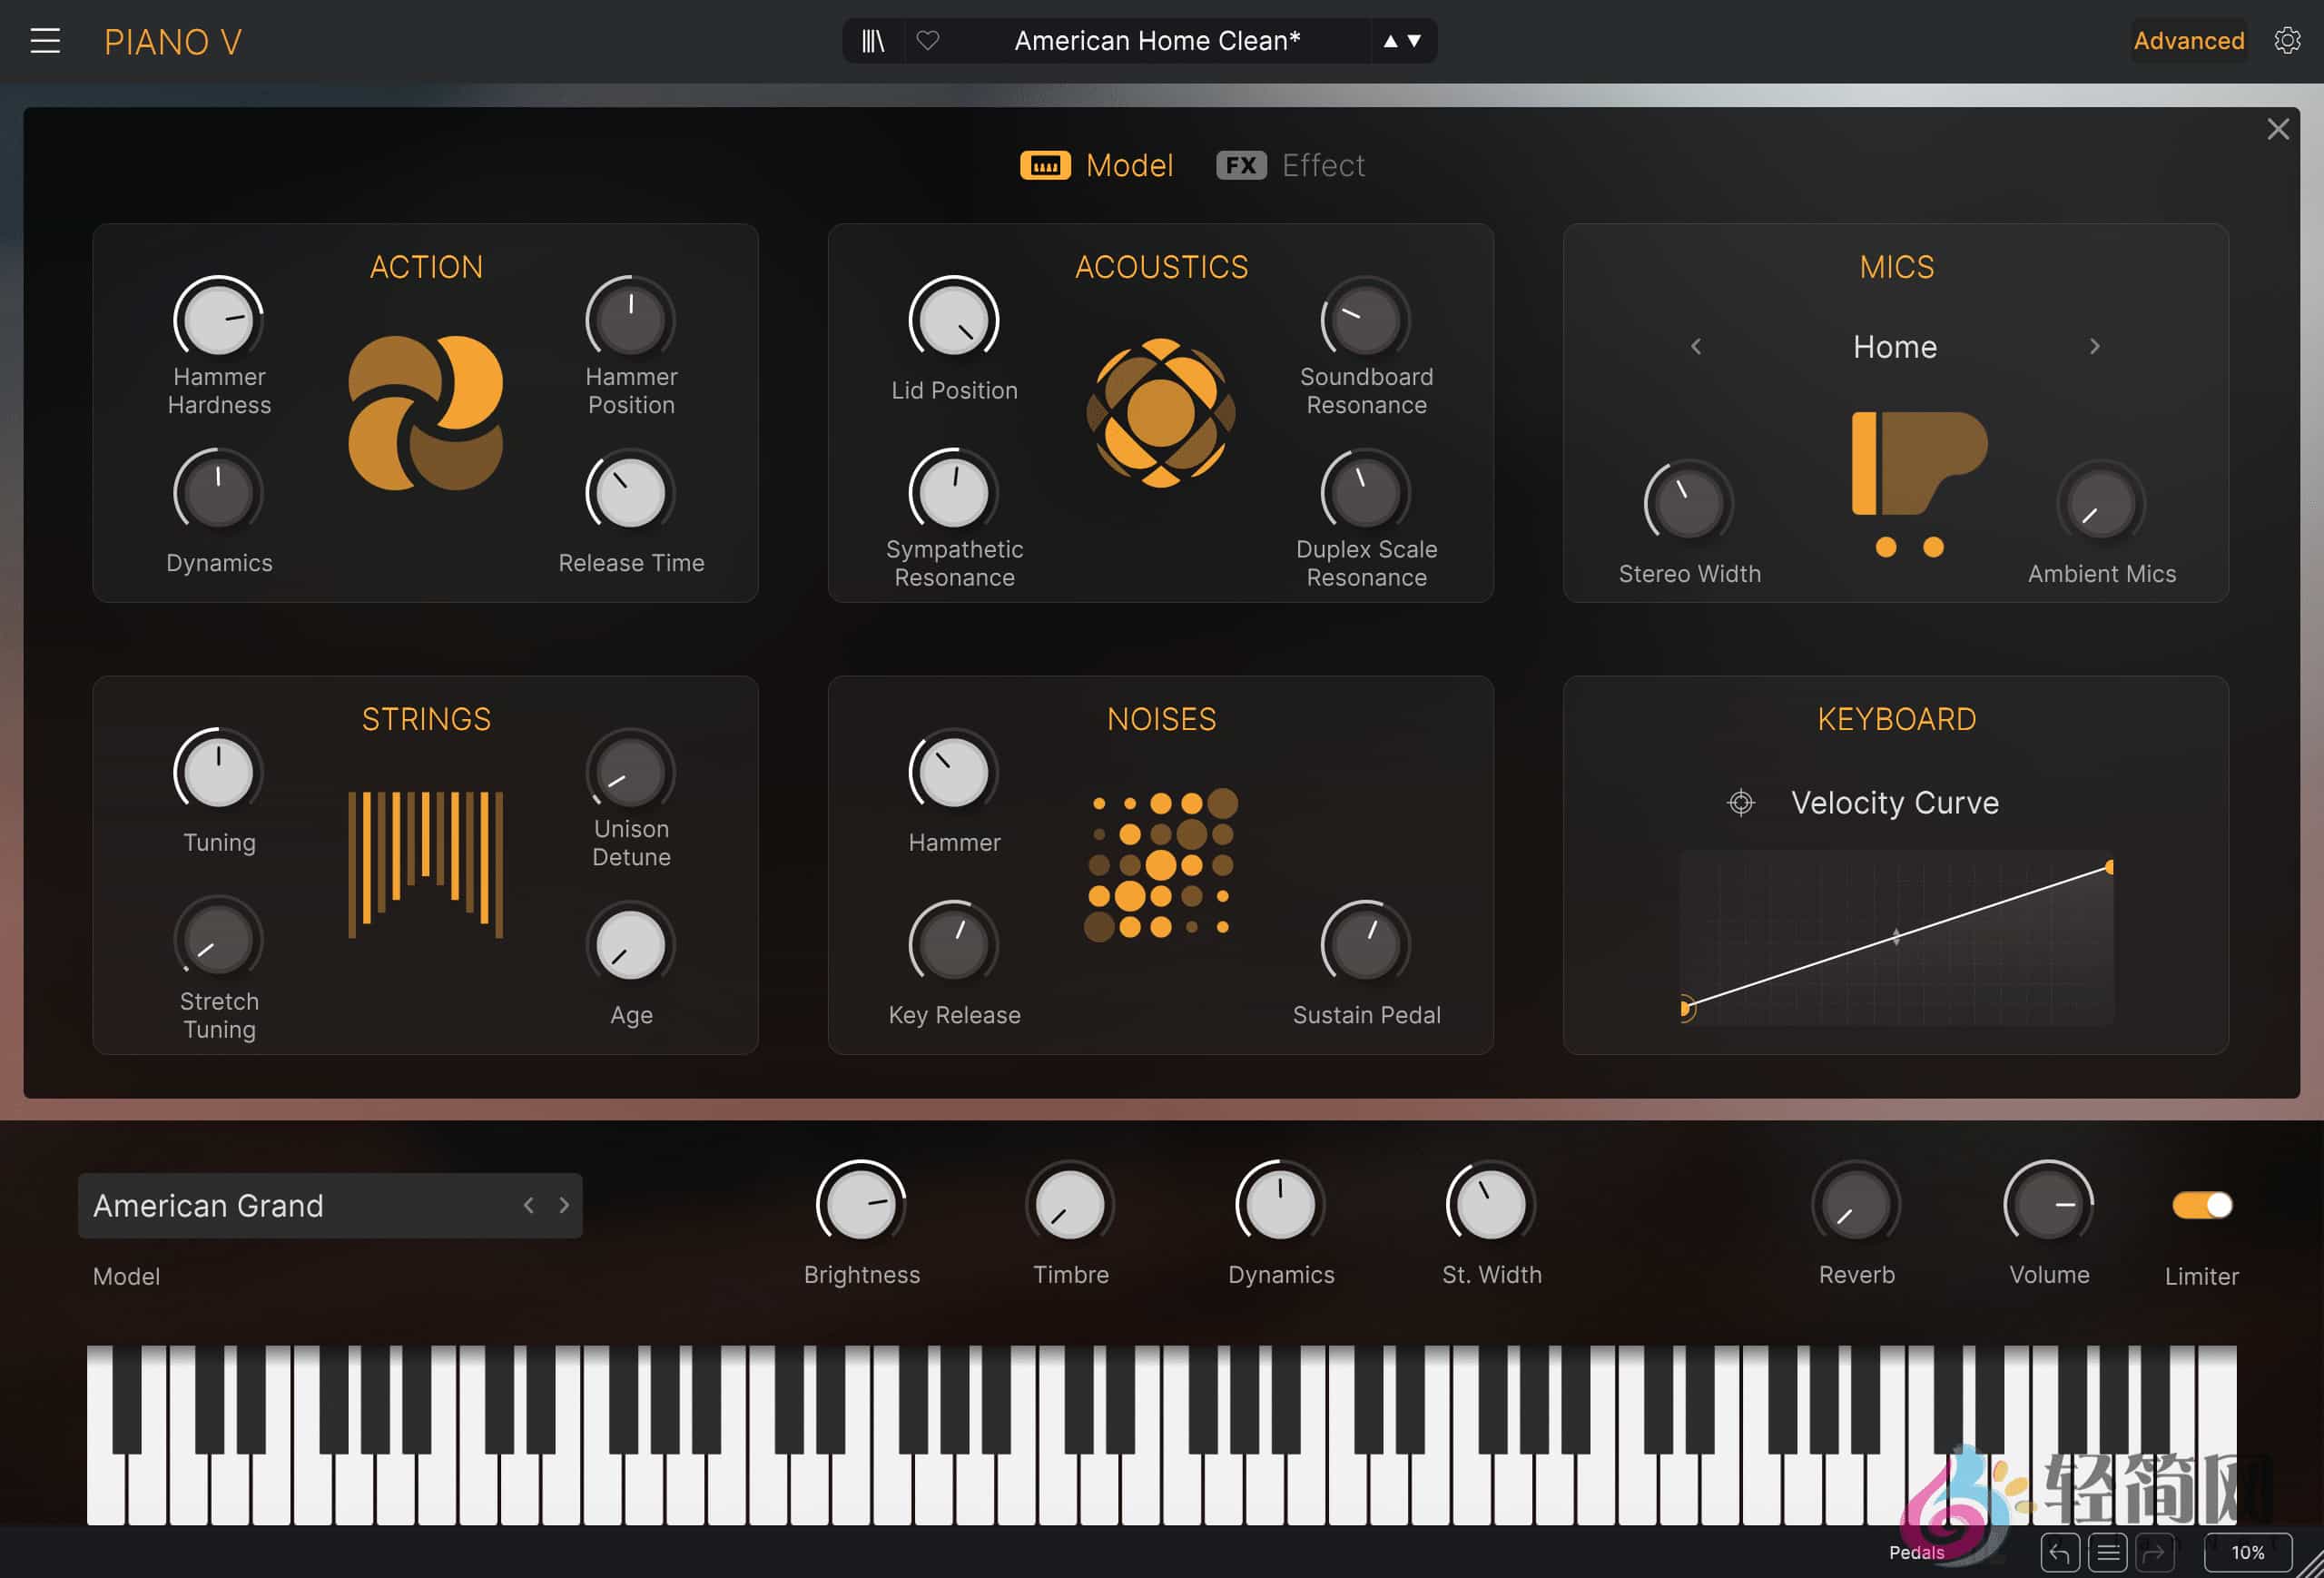Favorite the preset with heart icon

pos(928,41)
